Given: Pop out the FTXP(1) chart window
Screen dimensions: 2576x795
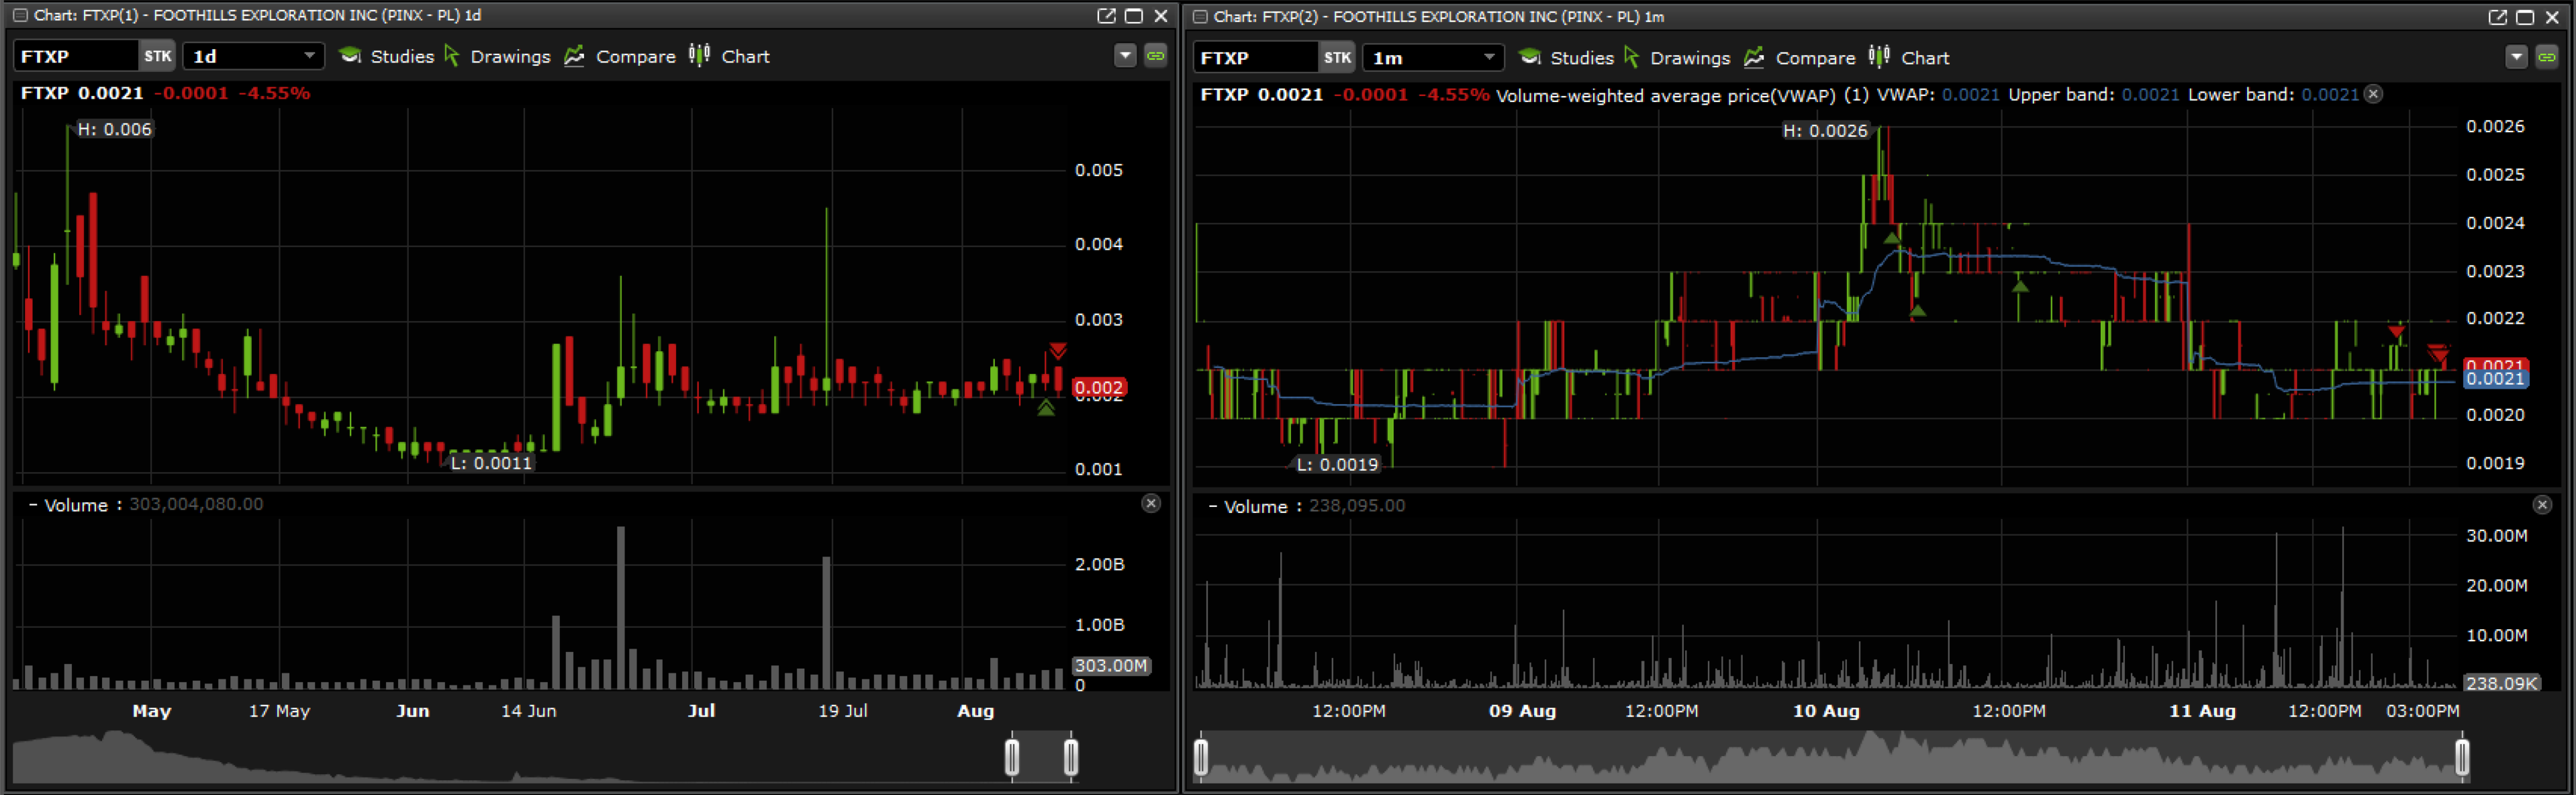Looking at the screenshot, I should point(1106,15).
